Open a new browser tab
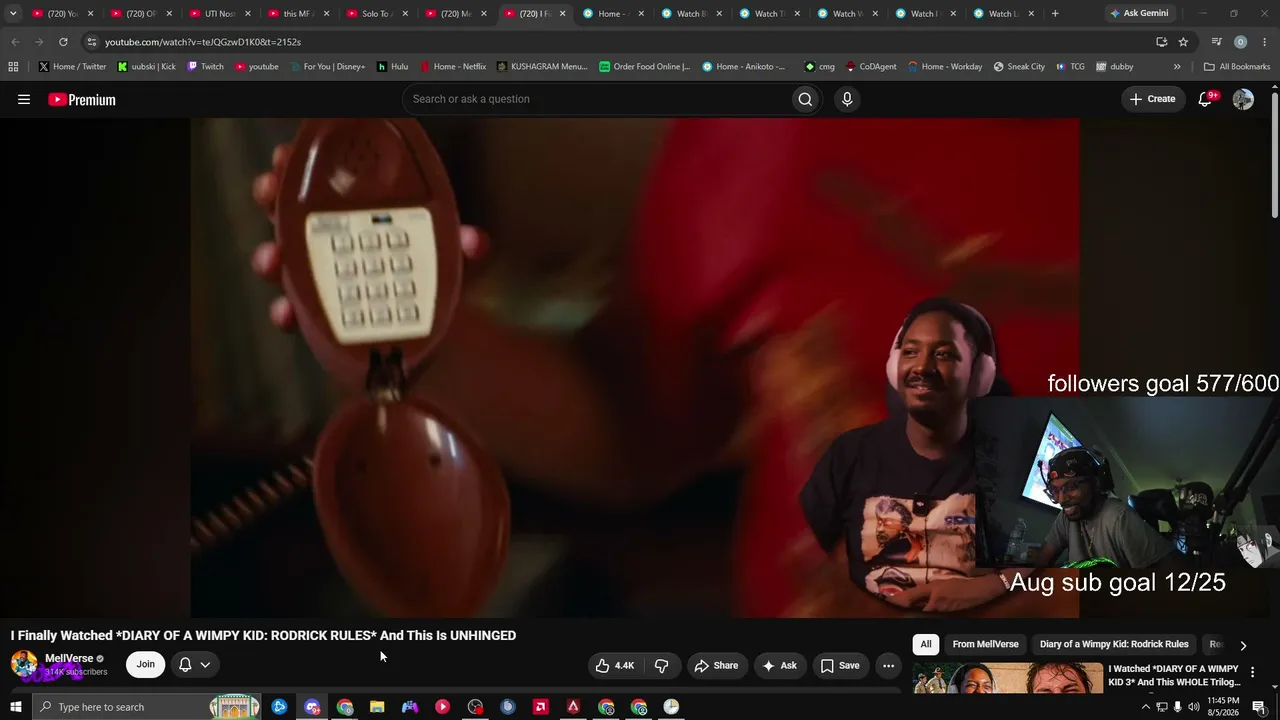This screenshot has width=1280, height=720. point(1055,14)
